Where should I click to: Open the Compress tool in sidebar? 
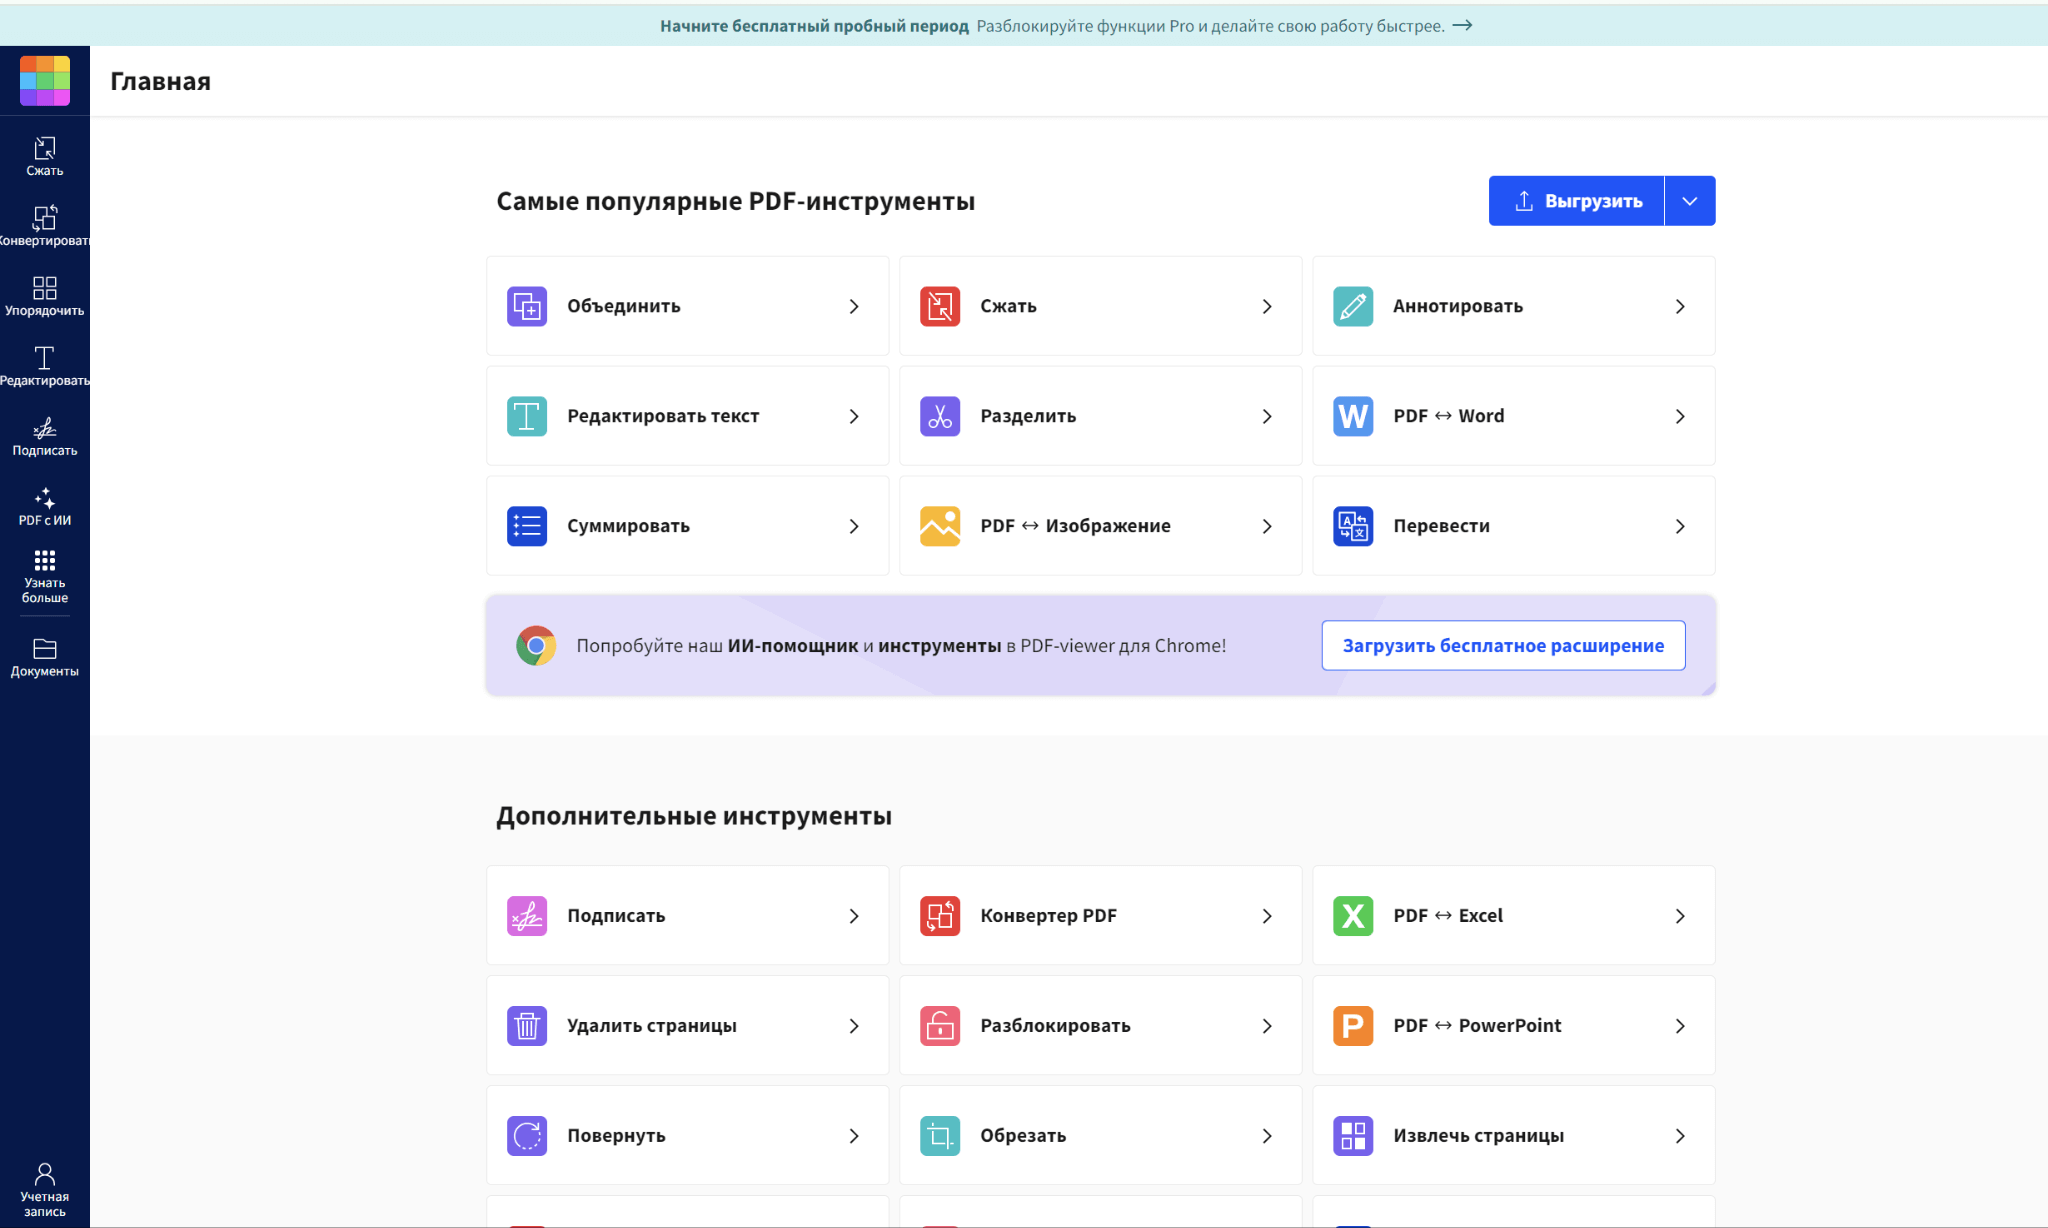pos(44,156)
